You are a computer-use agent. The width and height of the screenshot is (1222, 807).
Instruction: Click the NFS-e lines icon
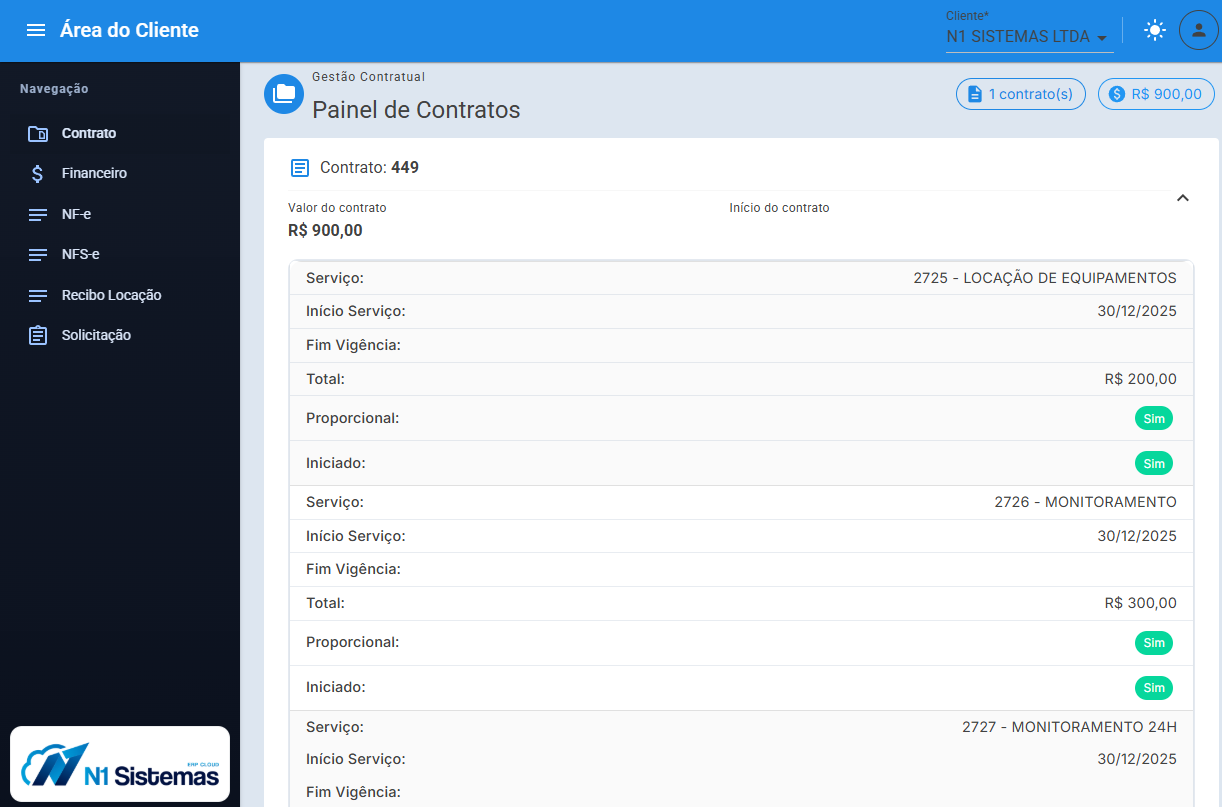coord(38,255)
